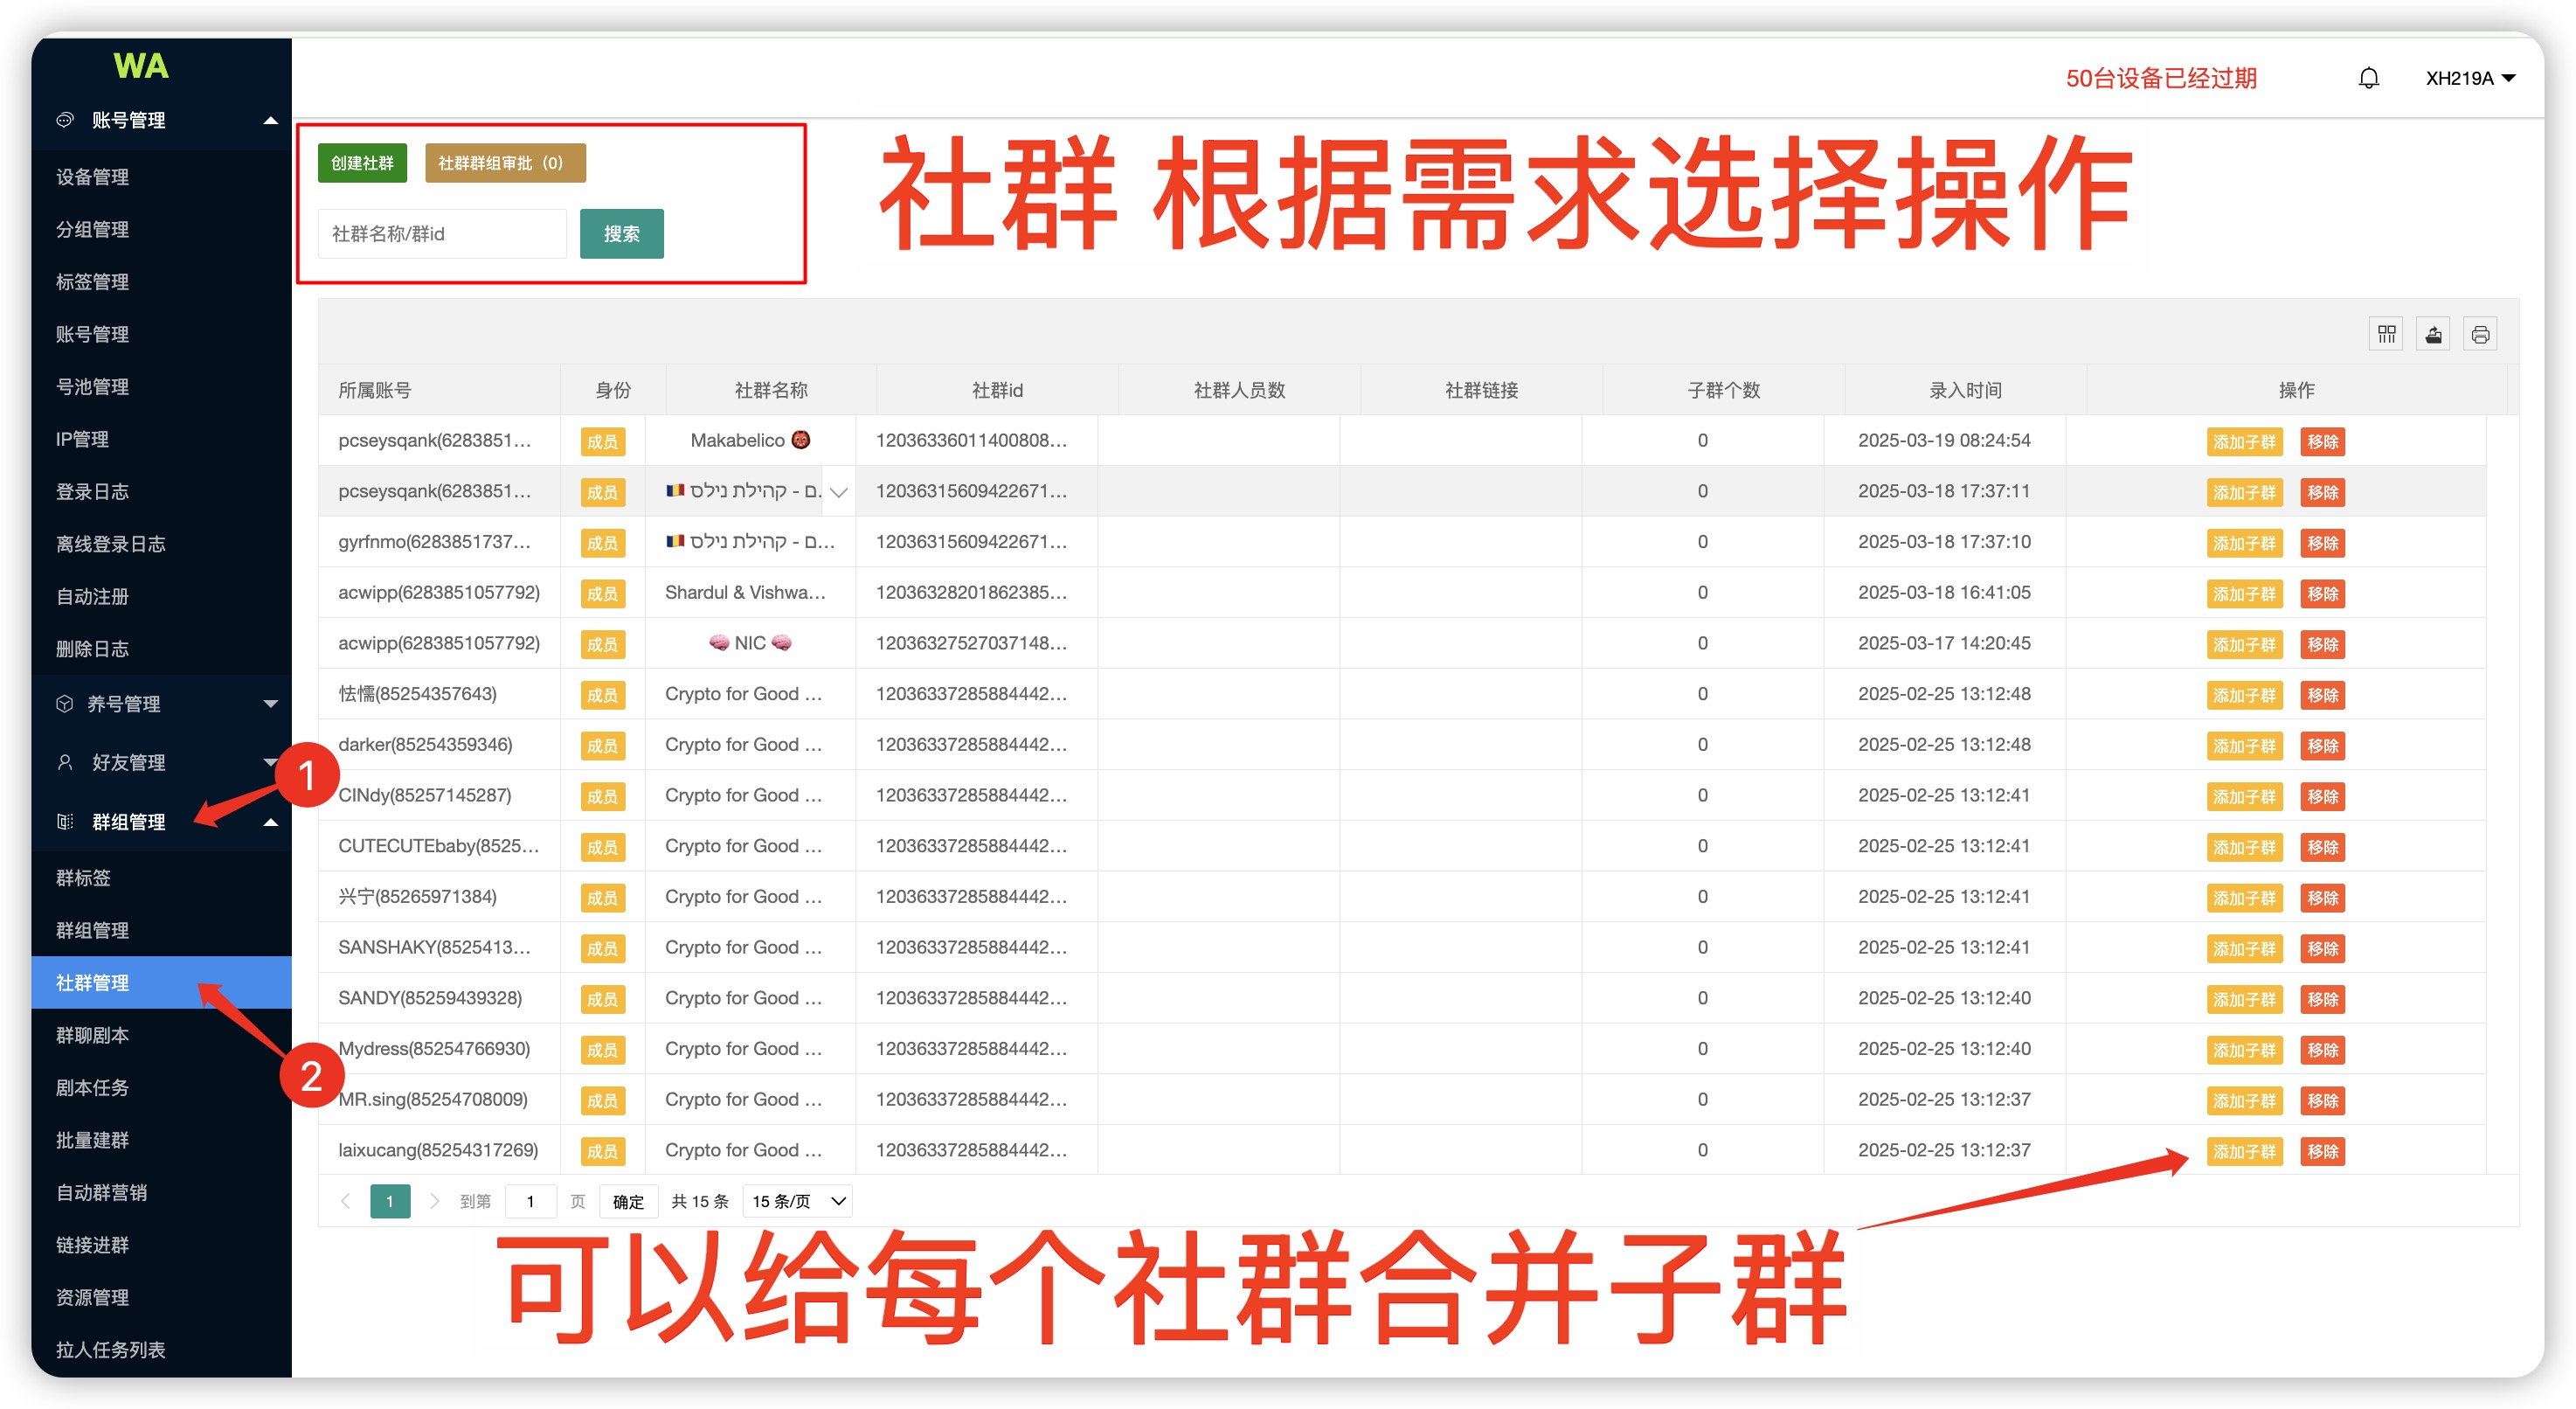Open the 15 条/页 page size dropdown
2576x1409 pixels.
click(798, 1200)
